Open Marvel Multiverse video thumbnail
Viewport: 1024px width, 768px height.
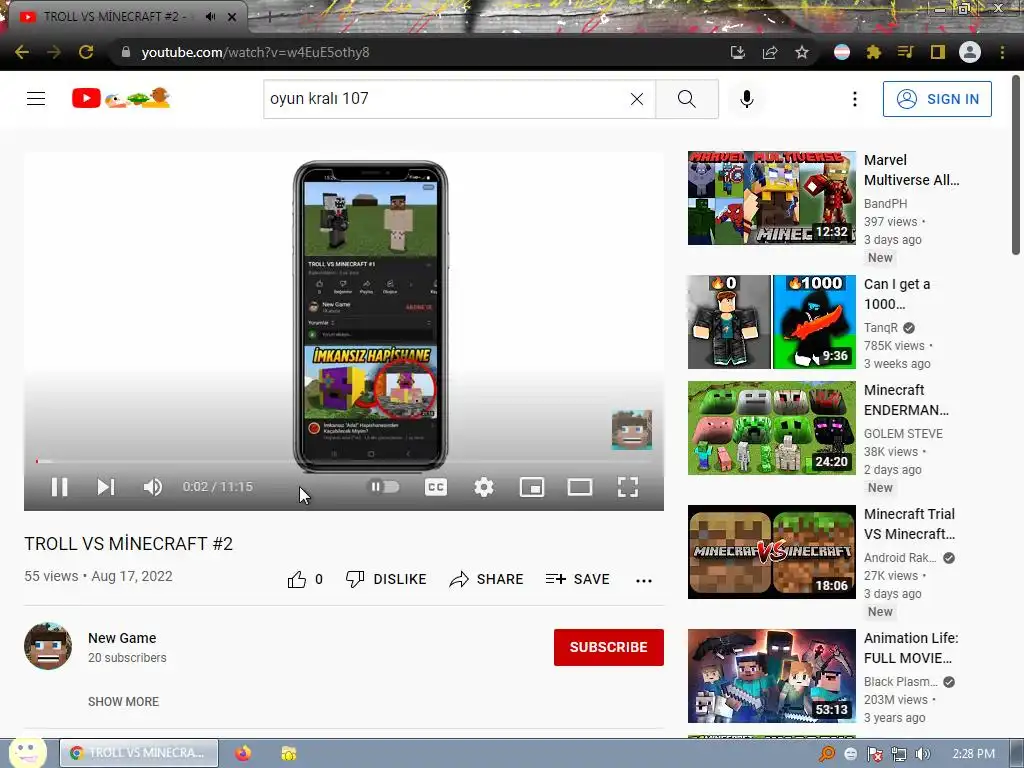(771, 198)
